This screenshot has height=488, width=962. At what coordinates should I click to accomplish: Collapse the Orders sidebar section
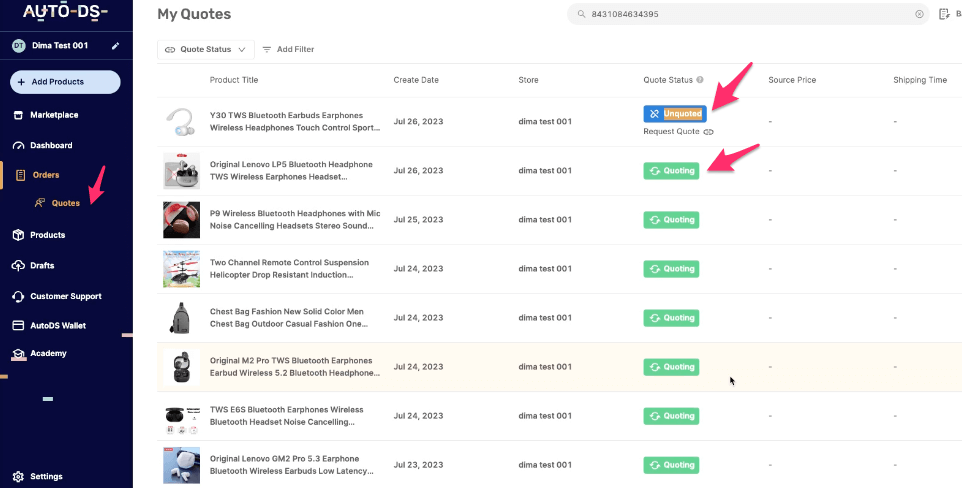point(45,175)
